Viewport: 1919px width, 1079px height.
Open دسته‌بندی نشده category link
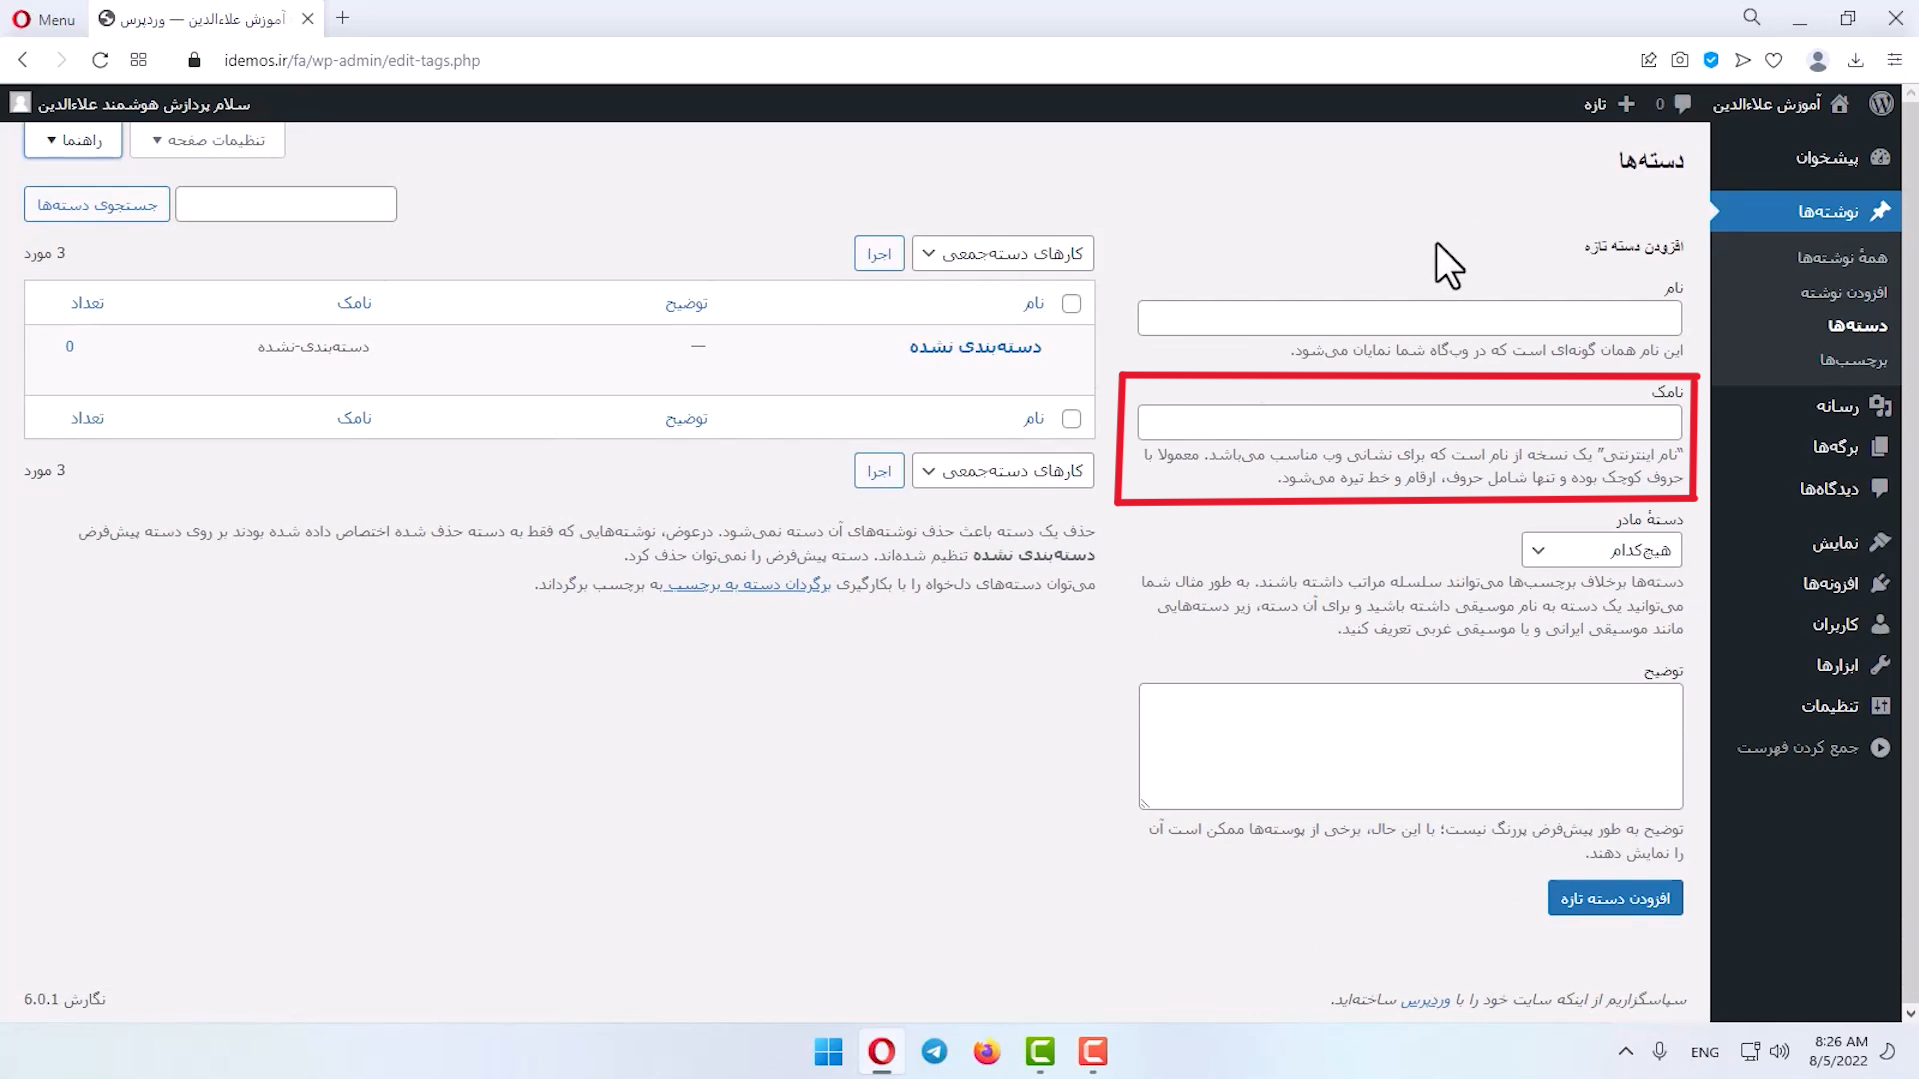click(x=975, y=346)
